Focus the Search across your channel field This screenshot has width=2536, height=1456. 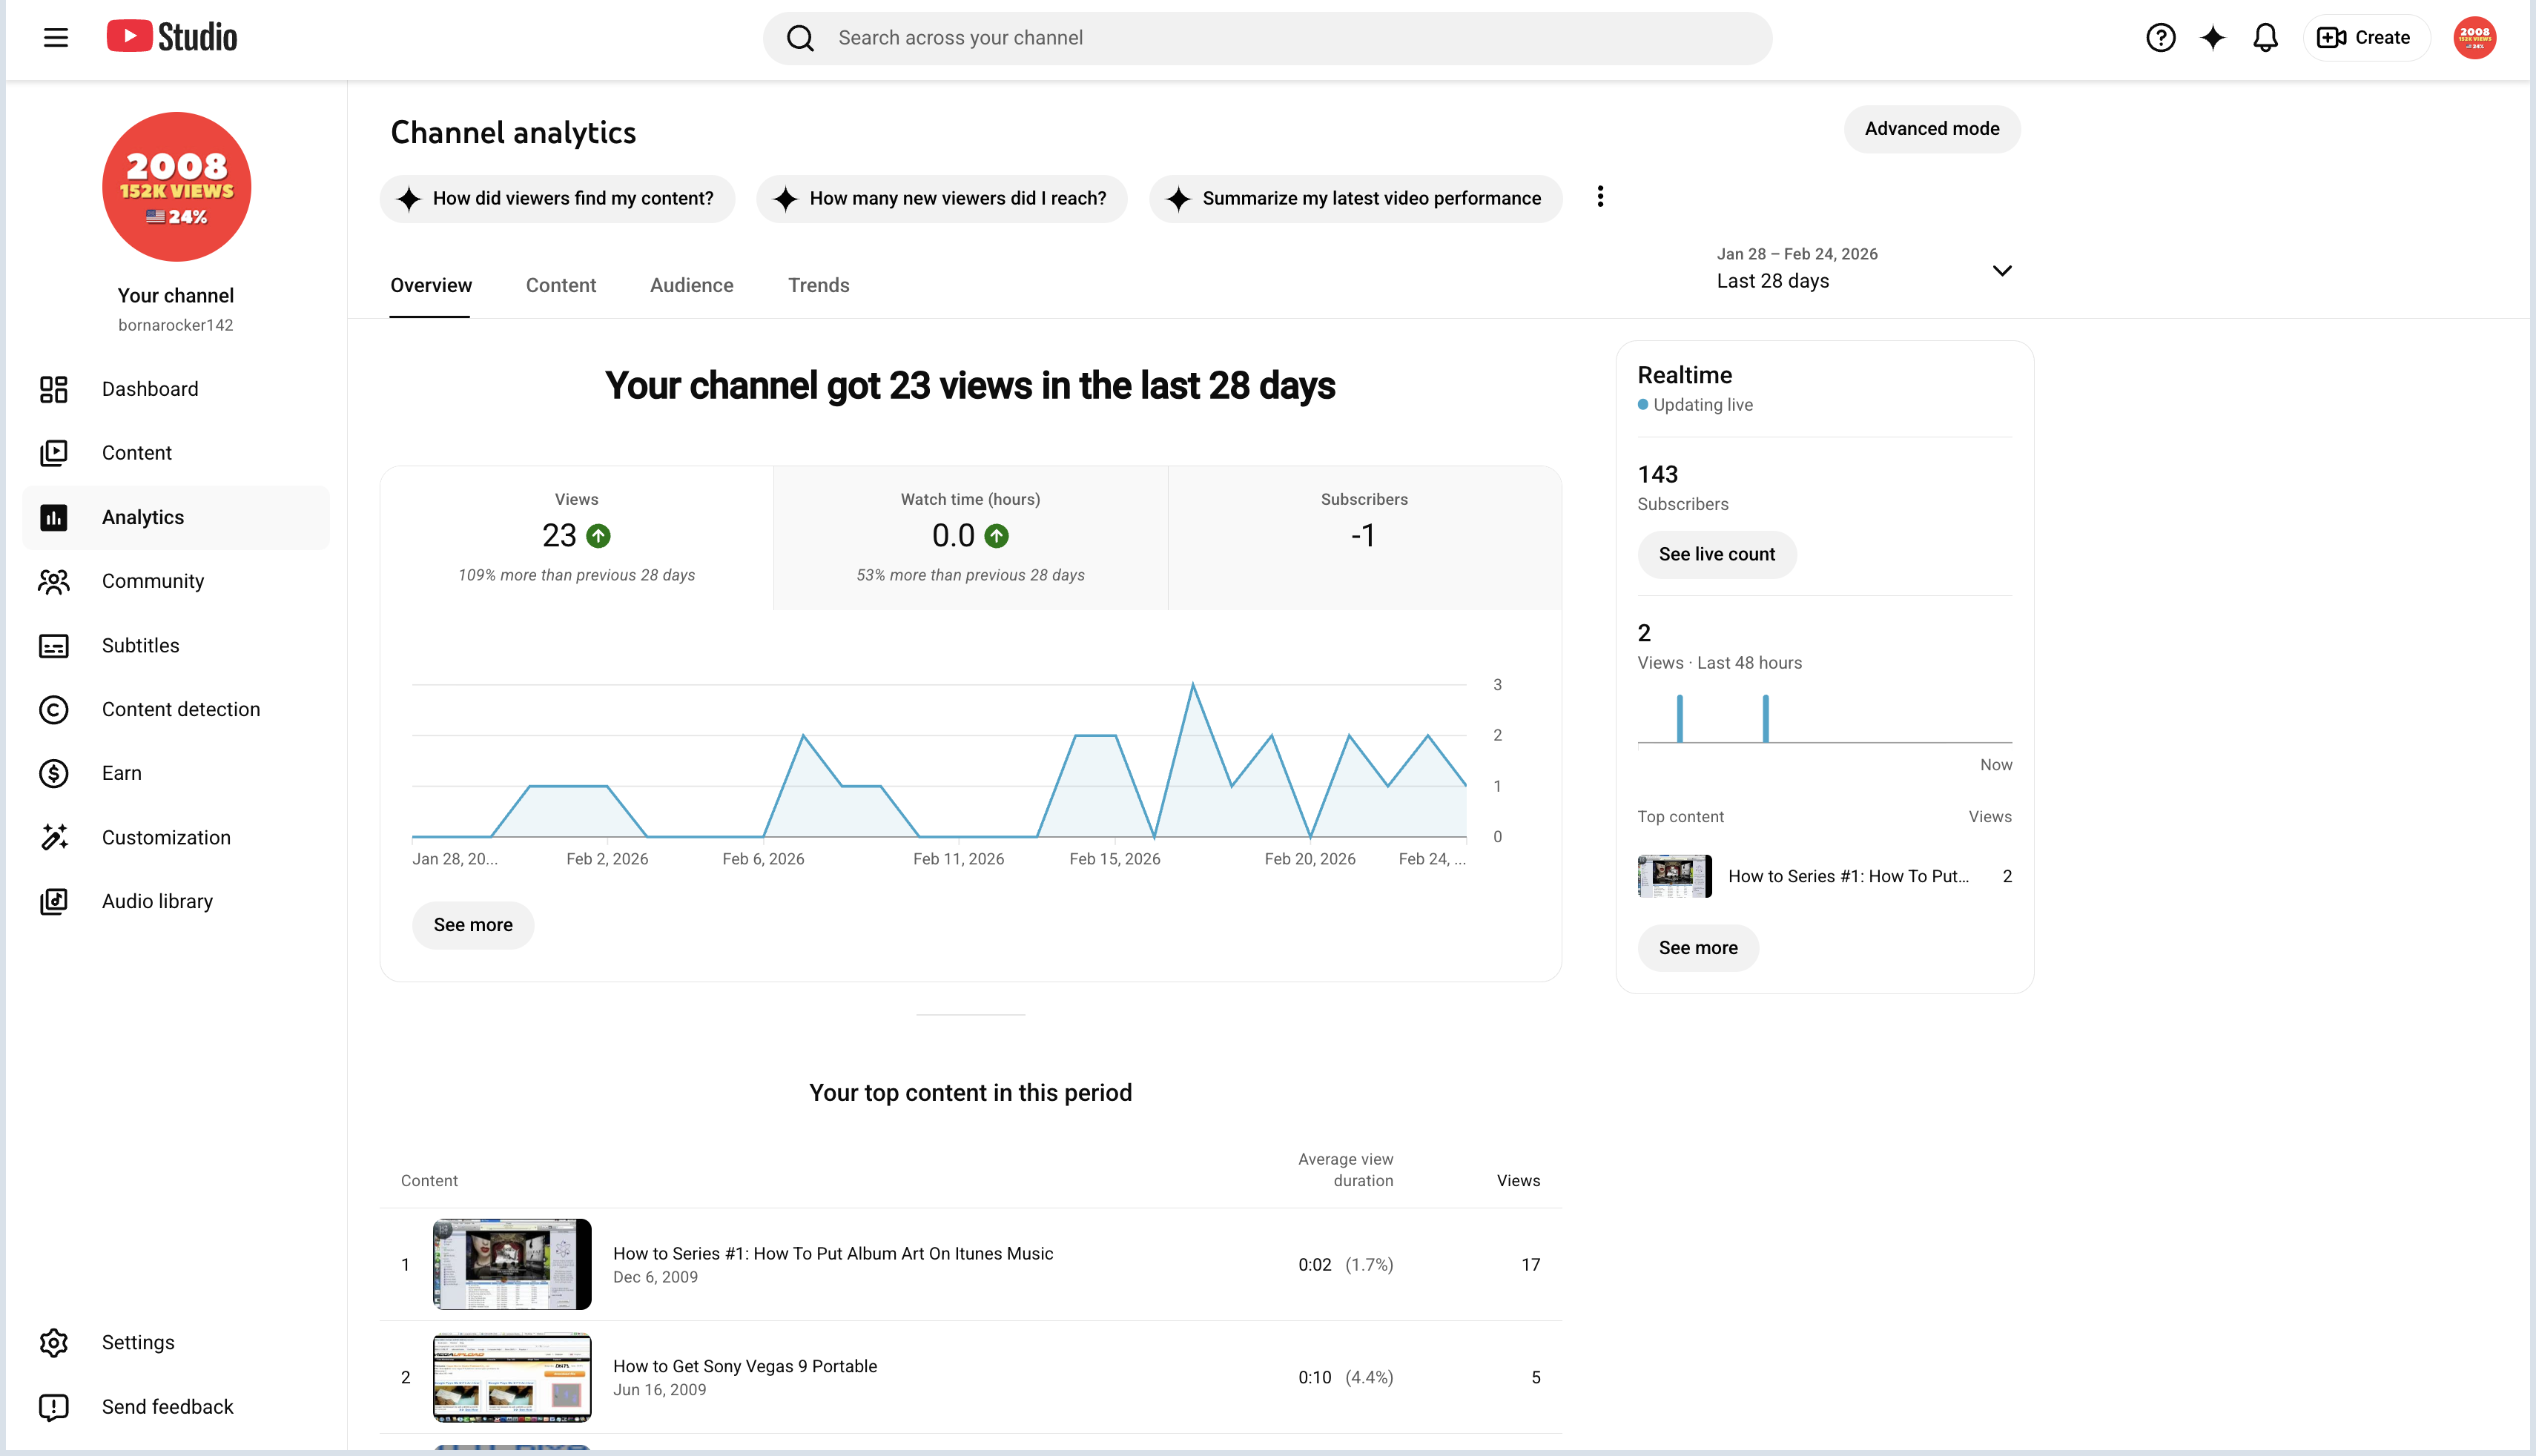point(1267,38)
